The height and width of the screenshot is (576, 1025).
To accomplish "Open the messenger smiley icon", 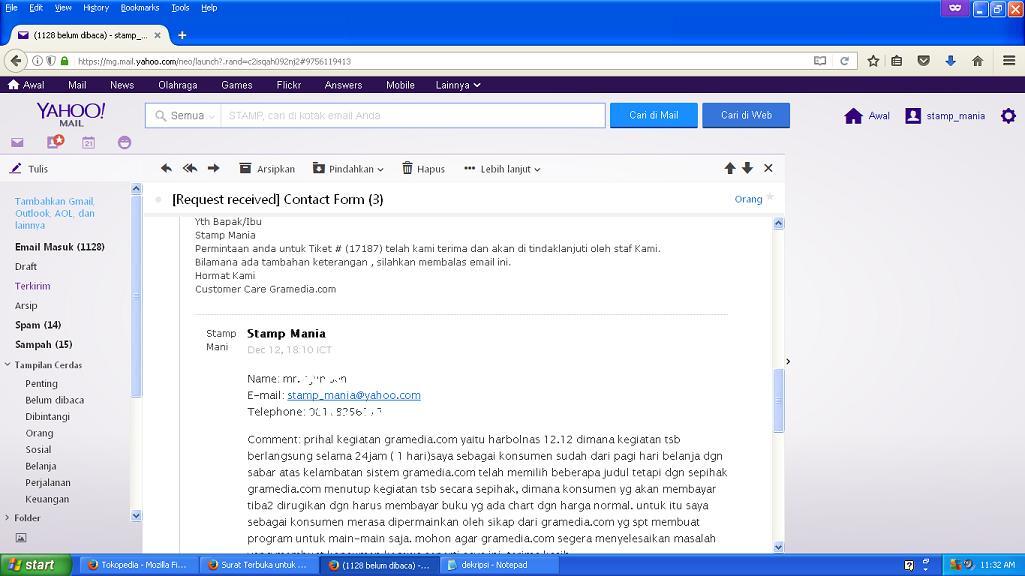I will click(124, 143).
